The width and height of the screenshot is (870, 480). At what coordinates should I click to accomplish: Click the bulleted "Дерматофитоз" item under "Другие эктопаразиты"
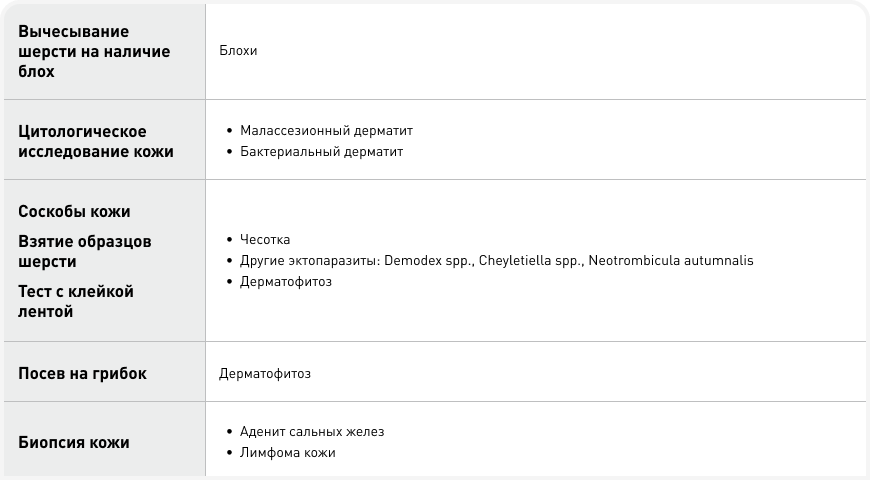pyautogui.click(x=286, y=282)
